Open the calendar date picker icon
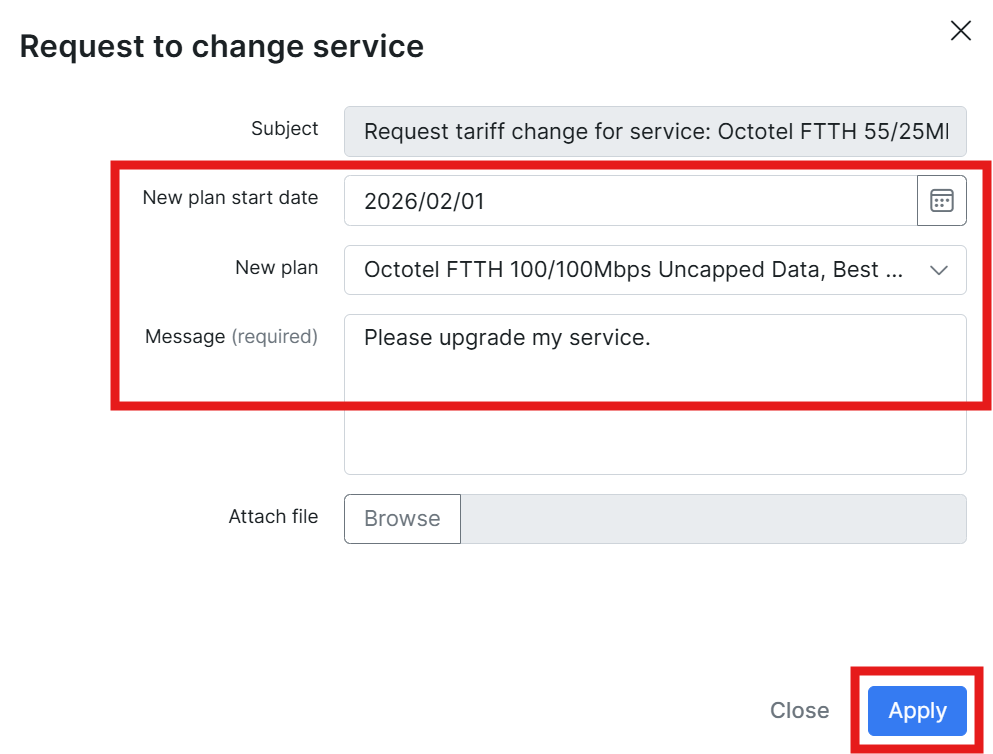The width and height of the screenshot is (993, 754). 941,200
